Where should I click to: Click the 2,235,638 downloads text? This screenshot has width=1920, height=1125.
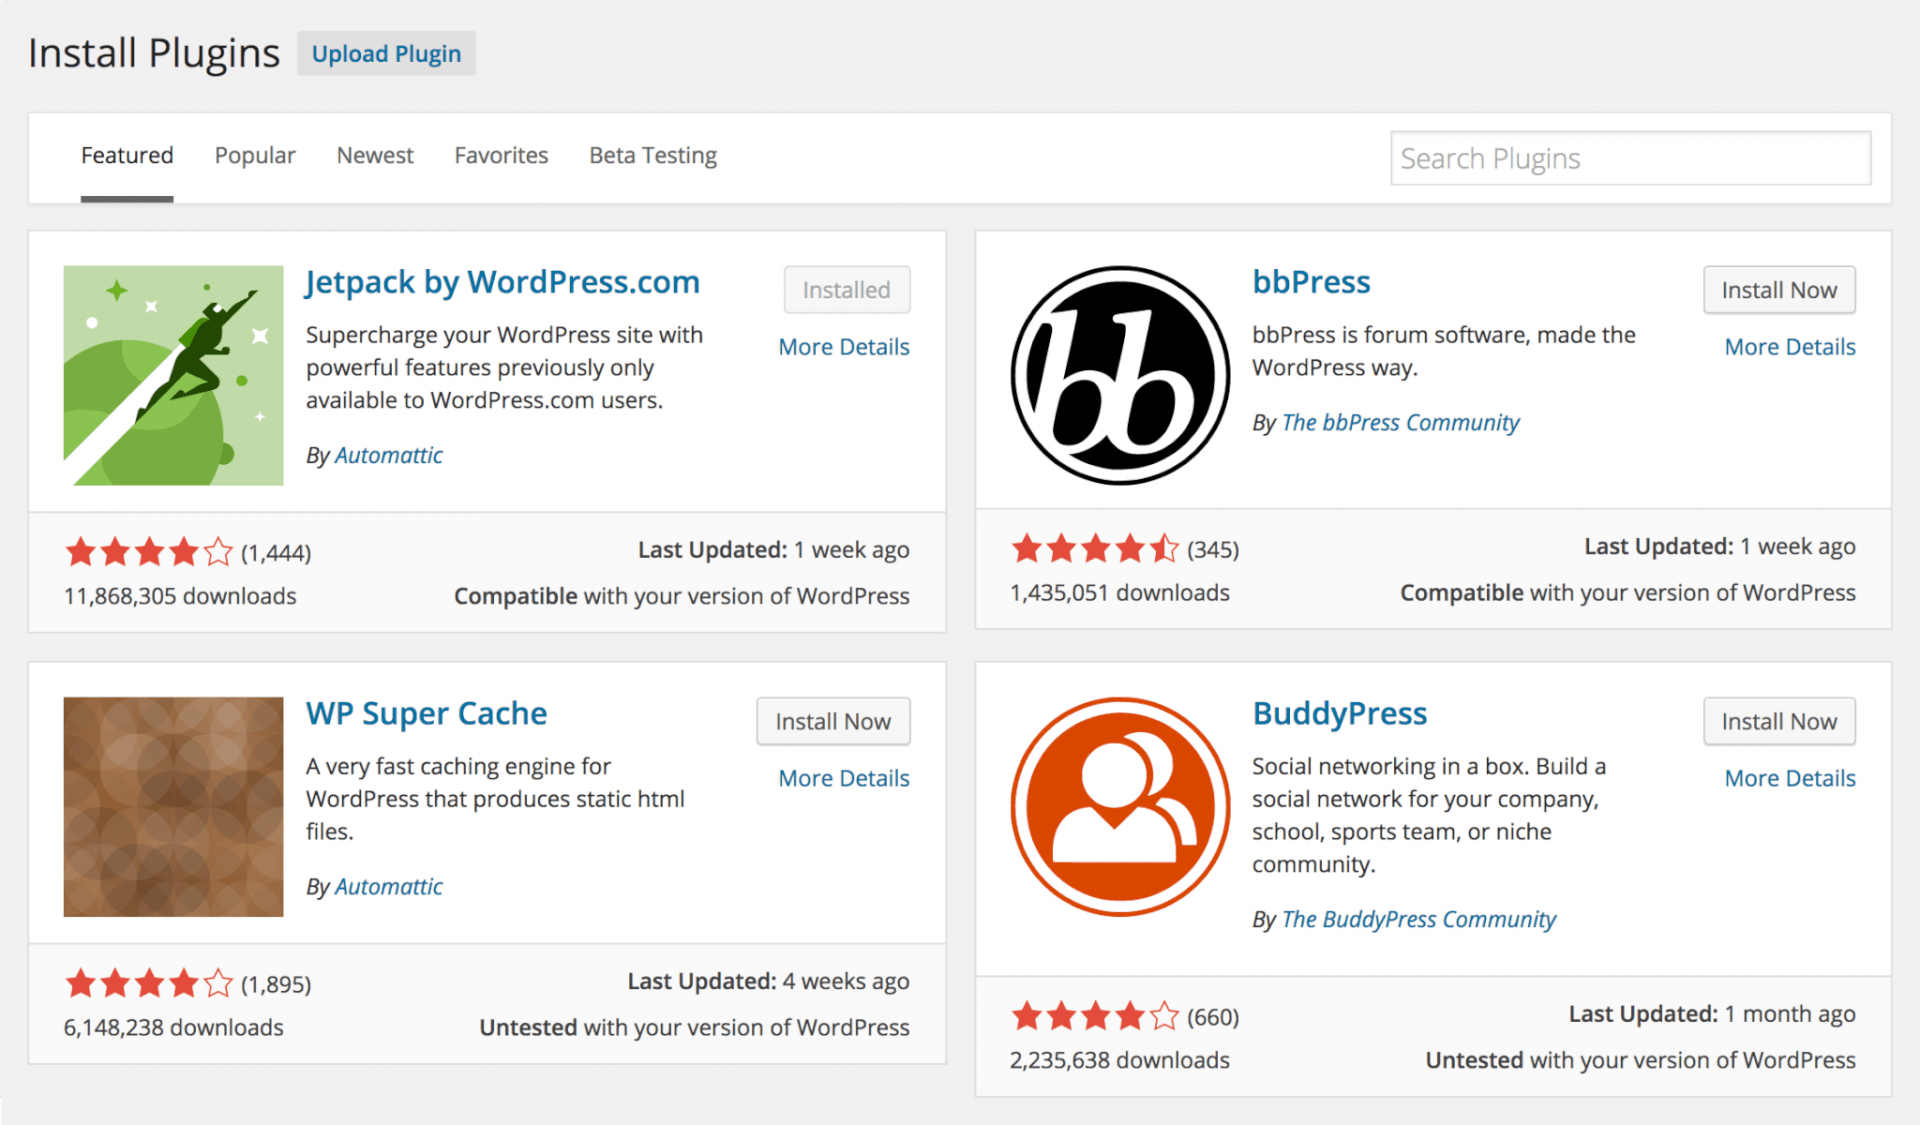coord(1119,1061)
